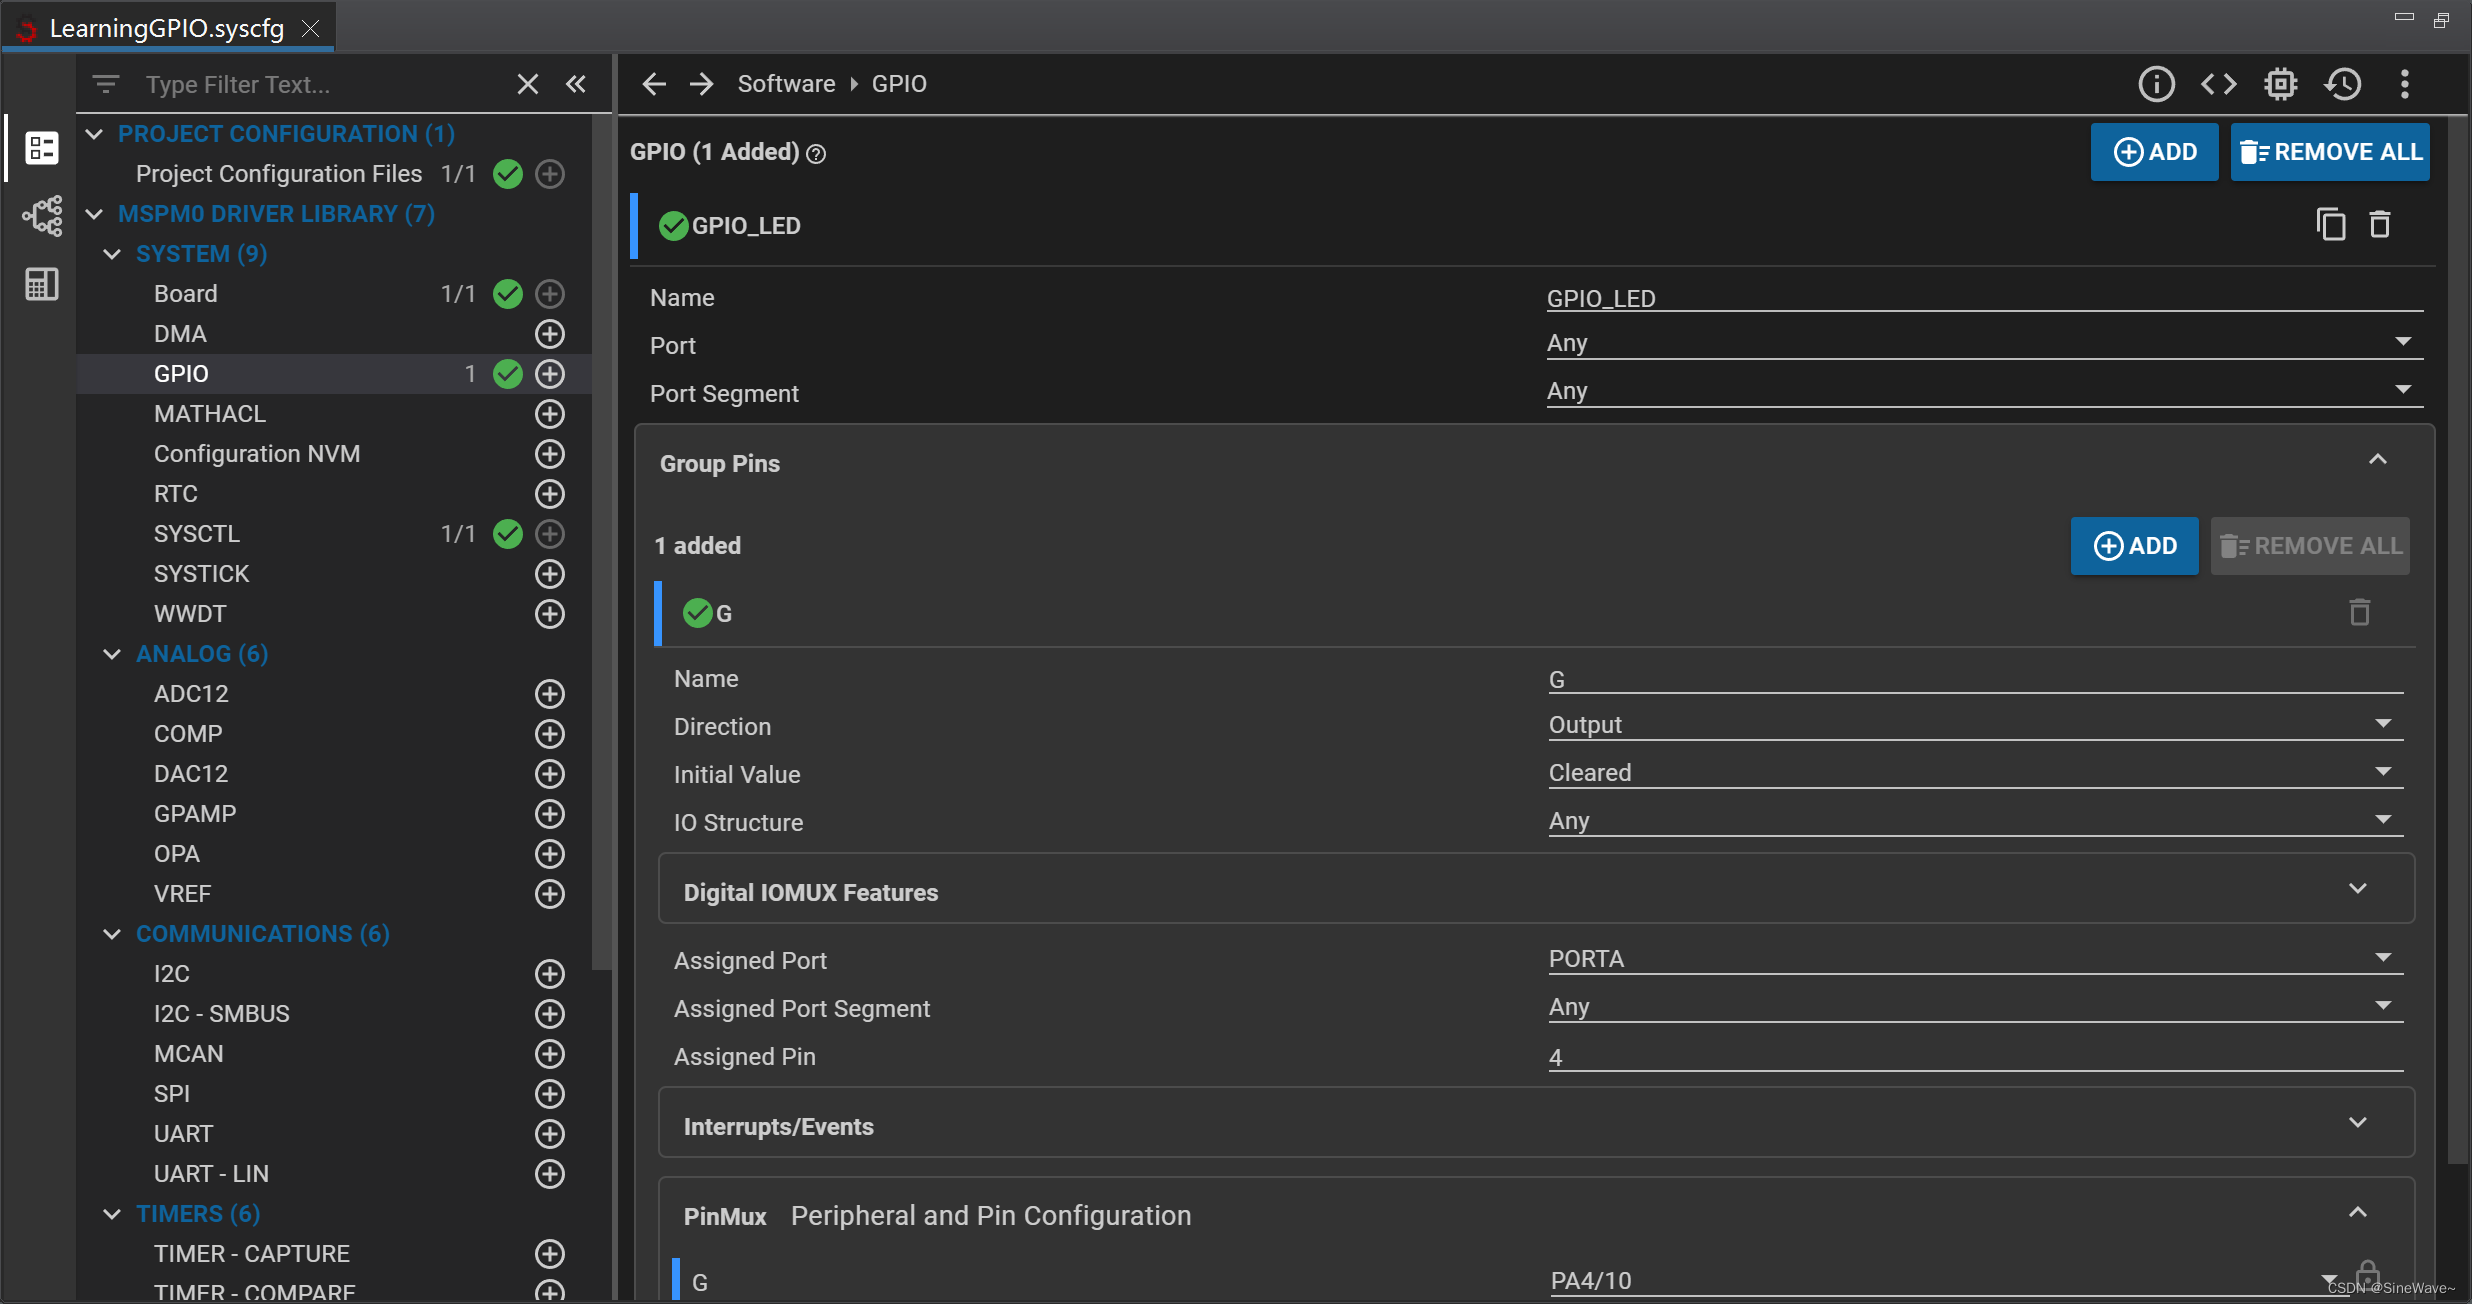The image size is (2472, 1304).
Task: Click the information circle icon
Action: (x=2156, y=84)
